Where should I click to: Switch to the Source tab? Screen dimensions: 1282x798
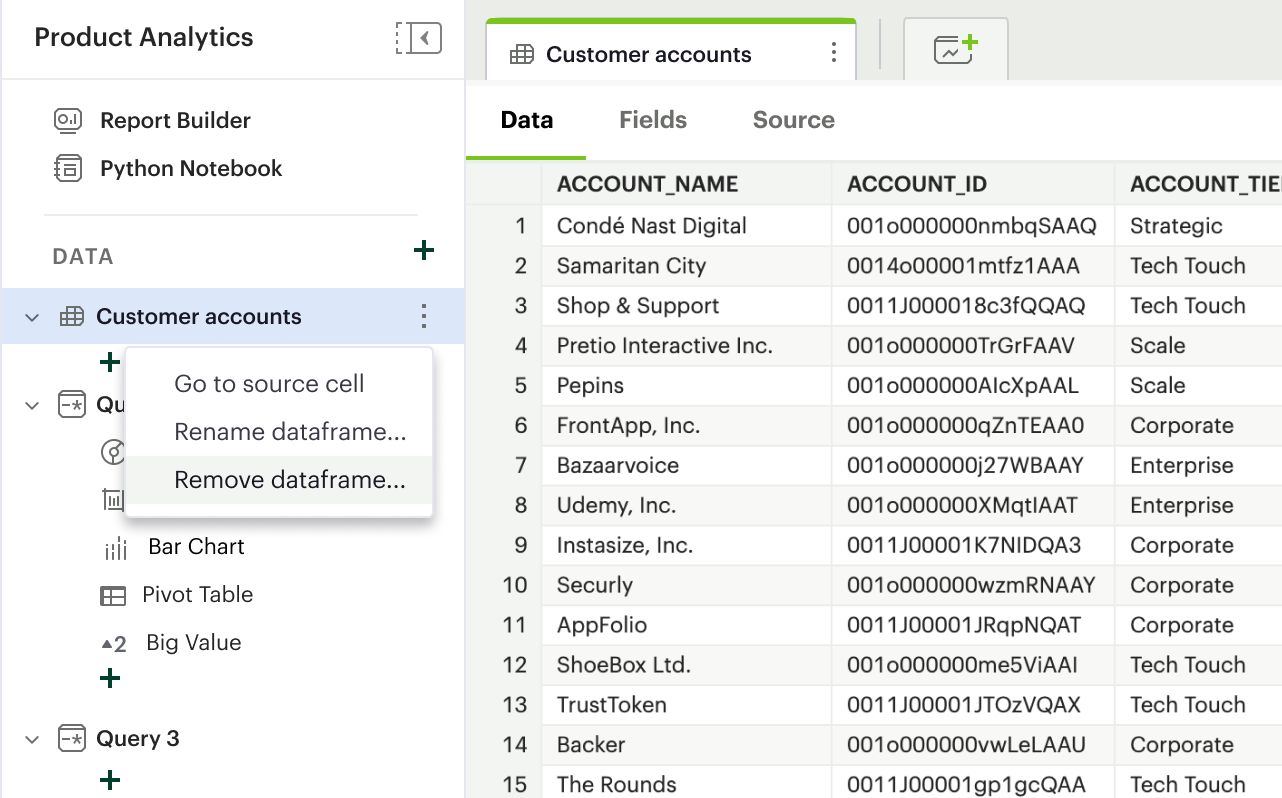pos(794,120)
